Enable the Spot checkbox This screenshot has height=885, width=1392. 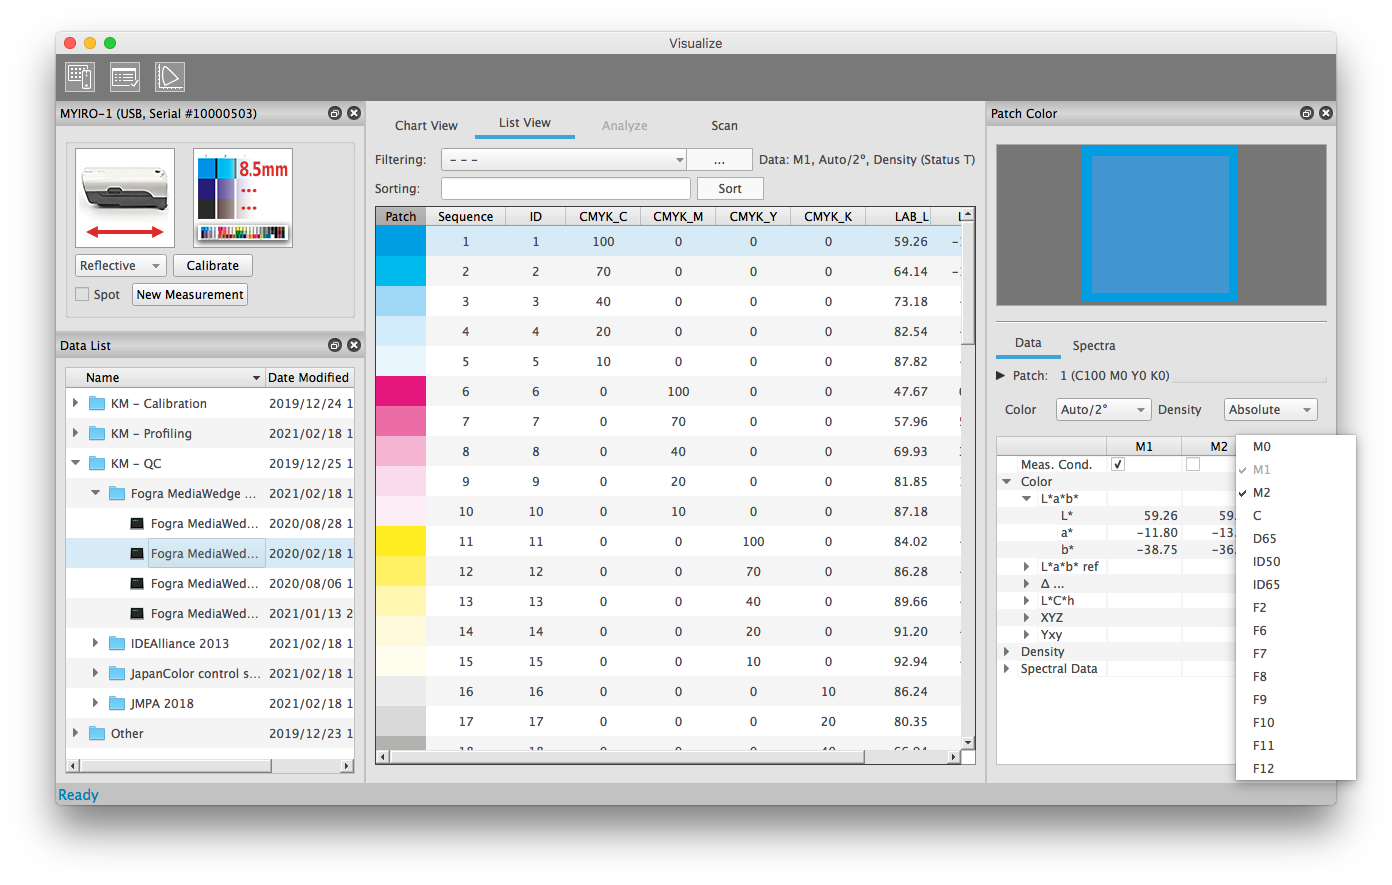tap(82, 295)
